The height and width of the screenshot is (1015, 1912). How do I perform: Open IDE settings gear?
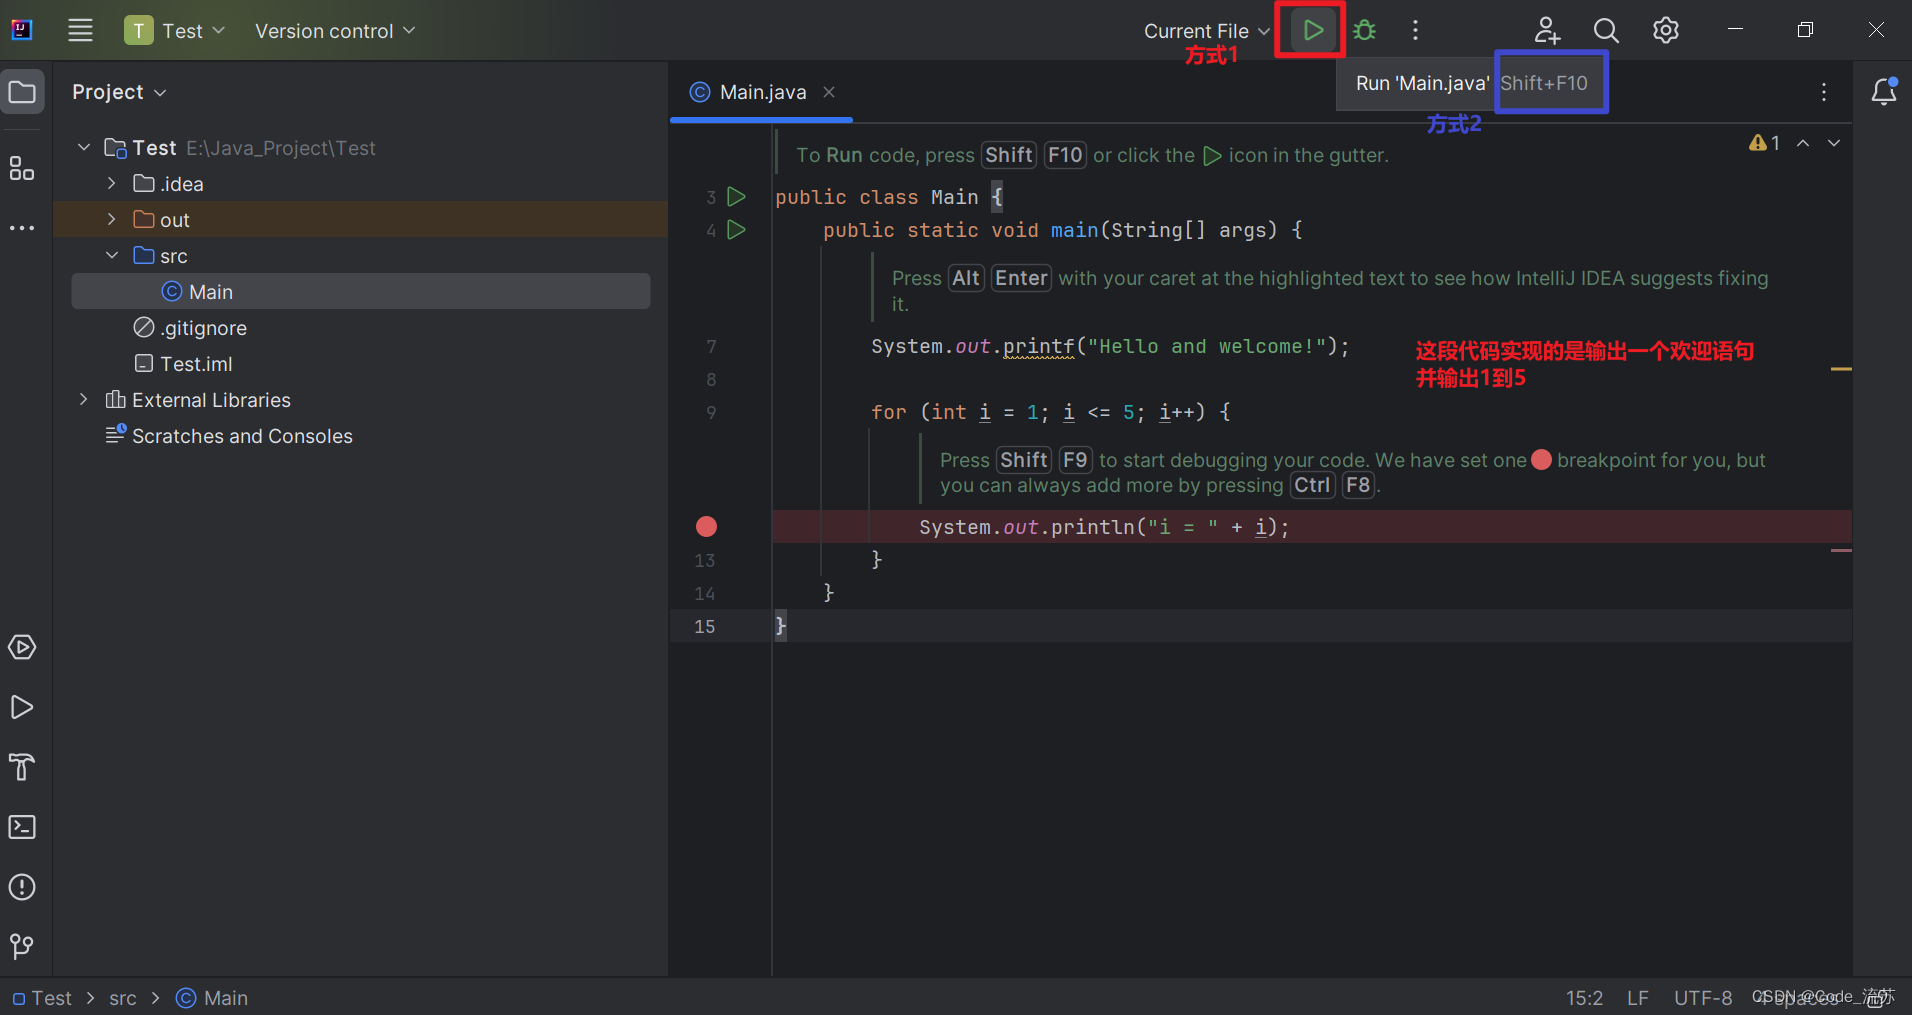pos(1666,30)
